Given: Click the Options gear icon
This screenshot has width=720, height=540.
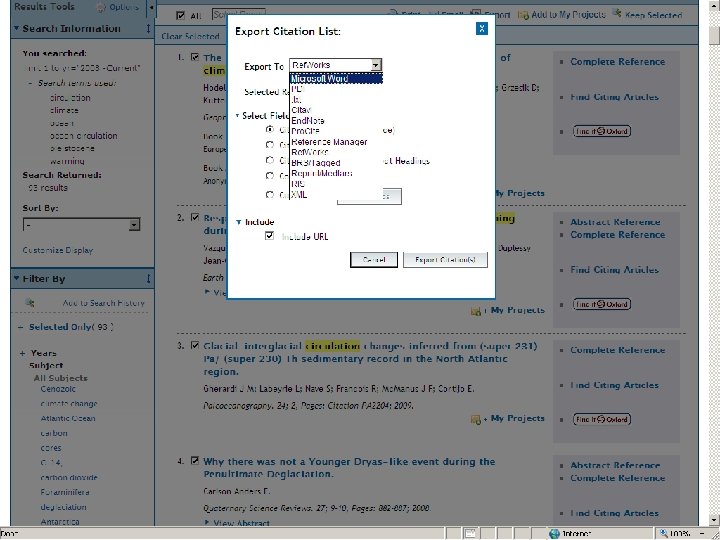Looking at the screenshot, I should pyautogui.click(x=101, y=7).
